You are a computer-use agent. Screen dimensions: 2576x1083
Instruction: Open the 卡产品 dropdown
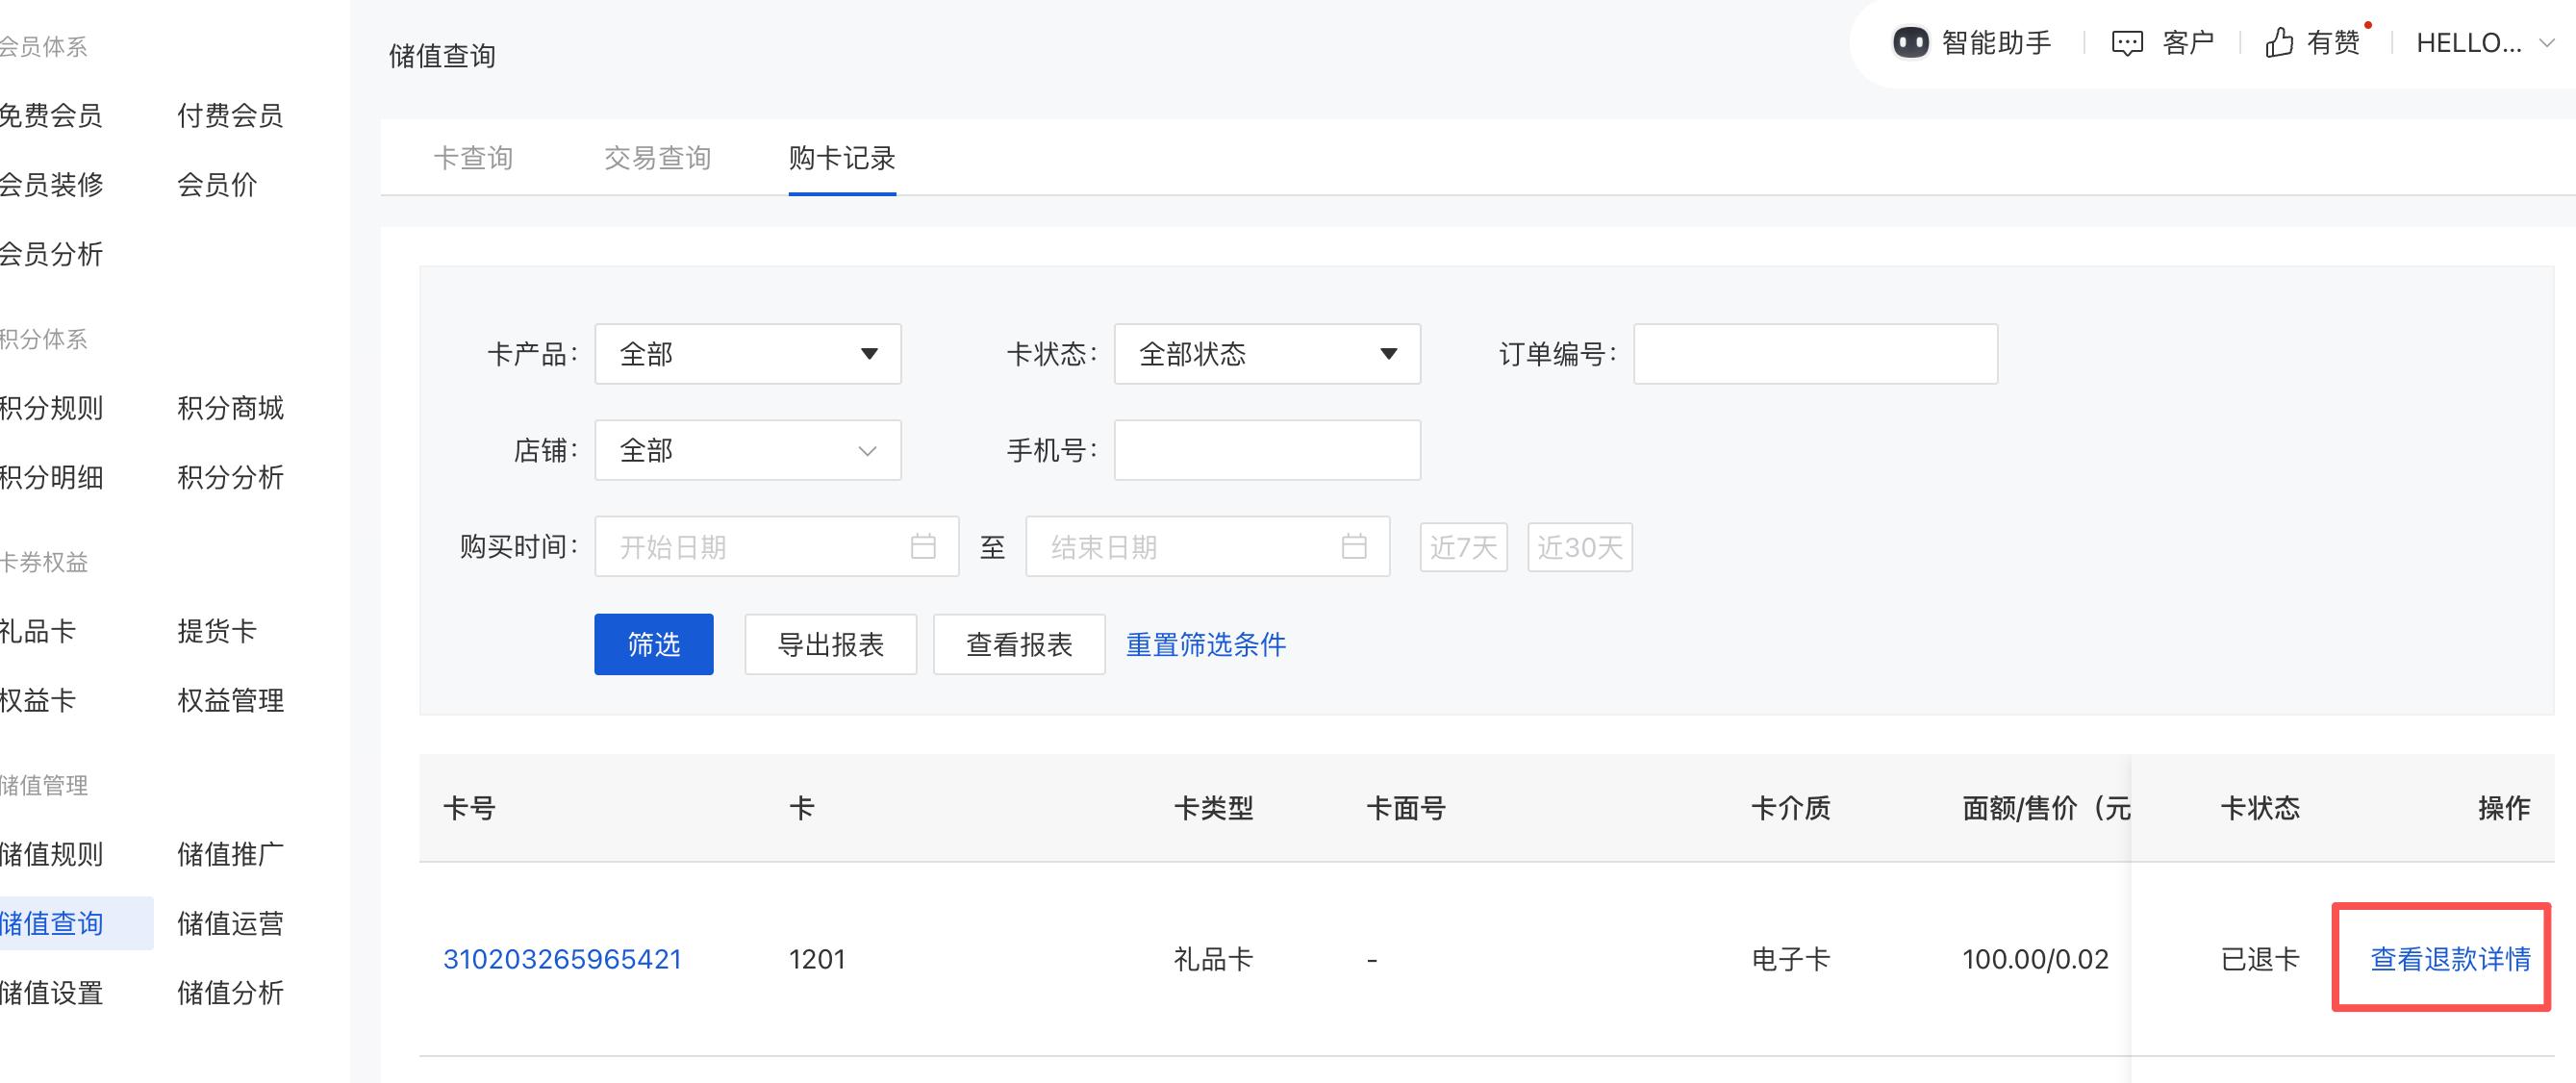(748, 354)
